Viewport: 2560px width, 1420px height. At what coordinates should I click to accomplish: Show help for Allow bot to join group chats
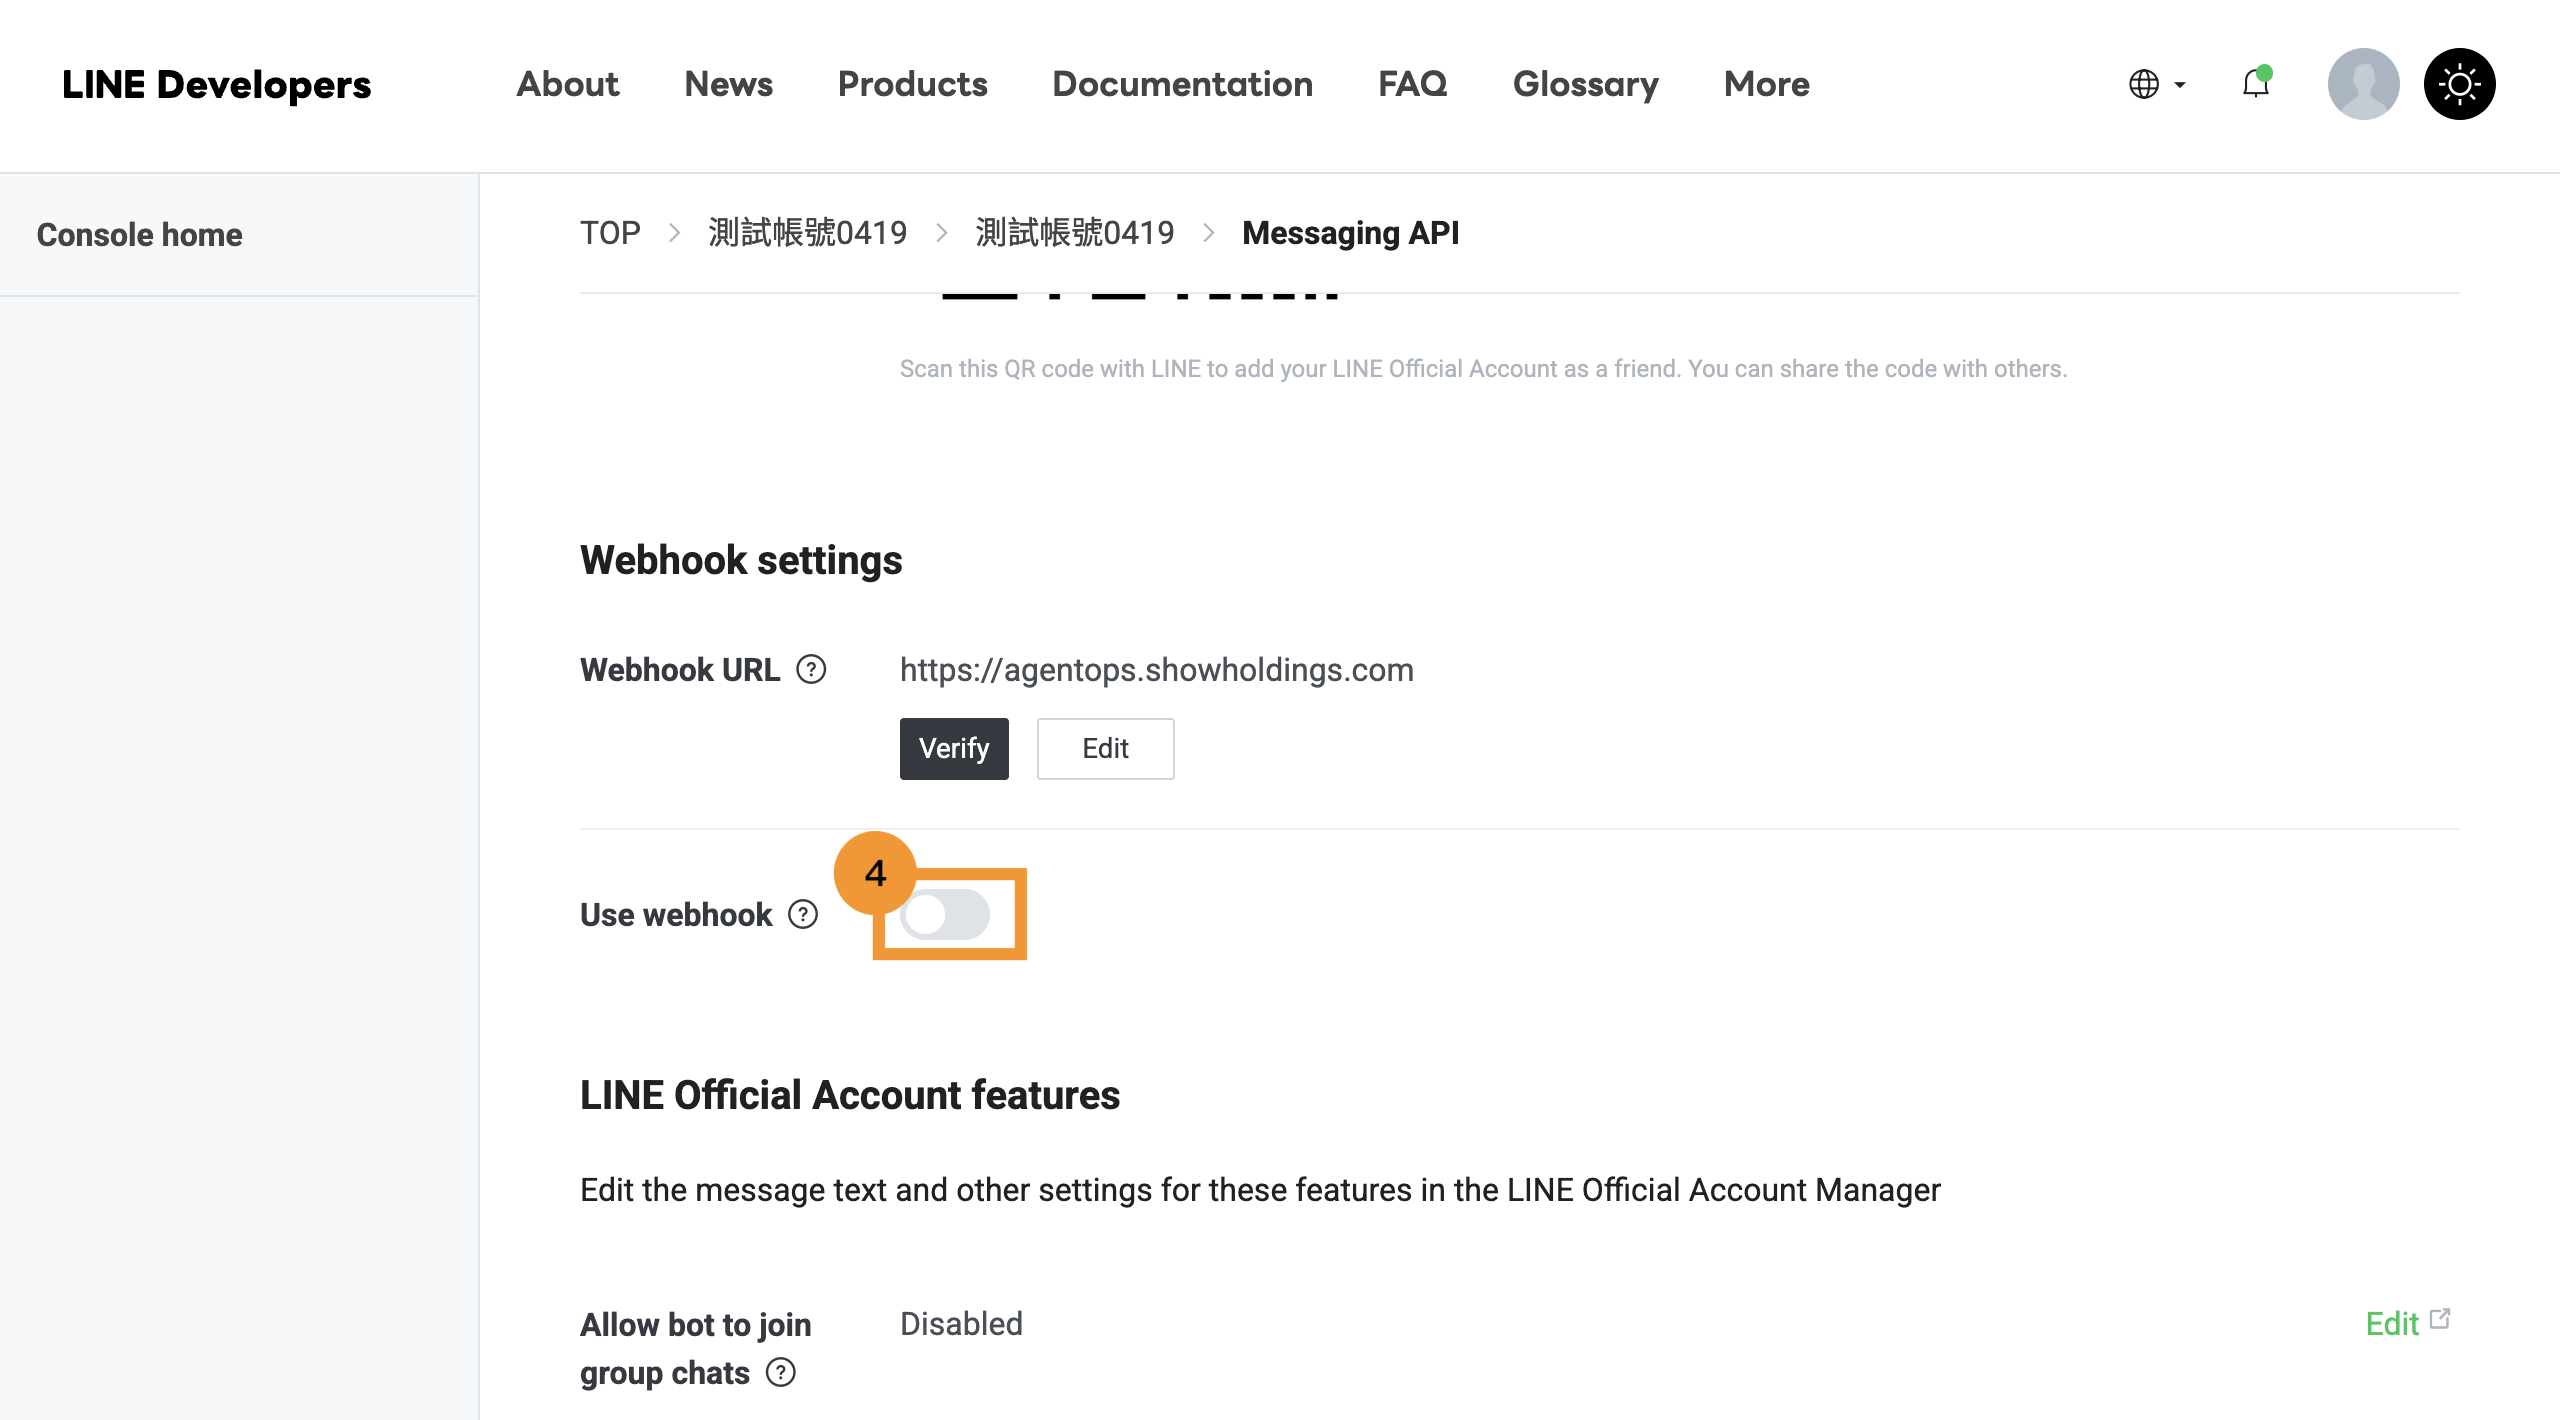pos(781,1372)
